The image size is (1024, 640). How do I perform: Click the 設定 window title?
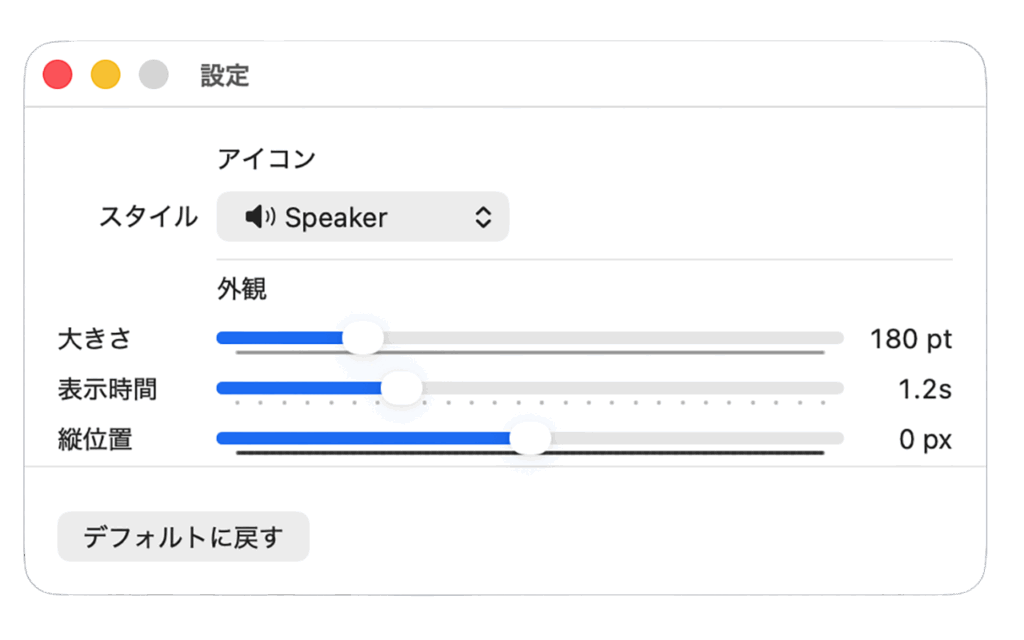pyautogui.click(x=224, y=76)
